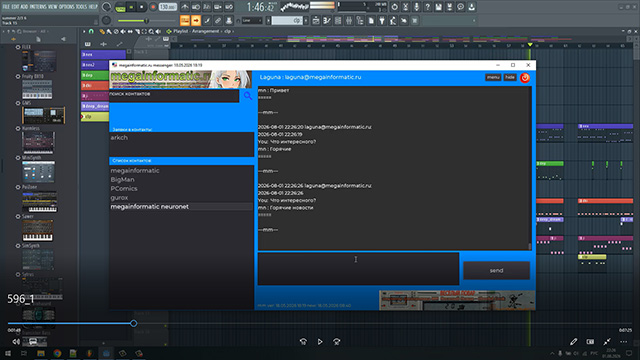
Task: Toggle the playlist magnet snap icon
Action: coord(91,31)
